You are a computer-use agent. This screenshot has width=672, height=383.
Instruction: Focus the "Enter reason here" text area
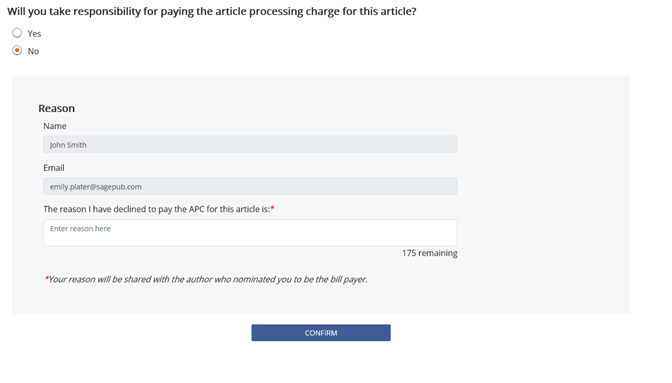250,233
